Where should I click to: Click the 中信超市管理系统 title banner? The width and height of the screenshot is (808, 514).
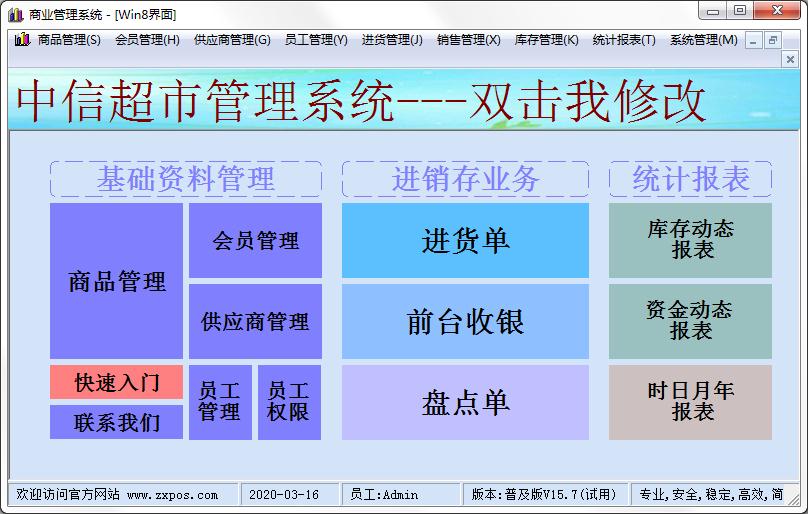click(362, 101)
